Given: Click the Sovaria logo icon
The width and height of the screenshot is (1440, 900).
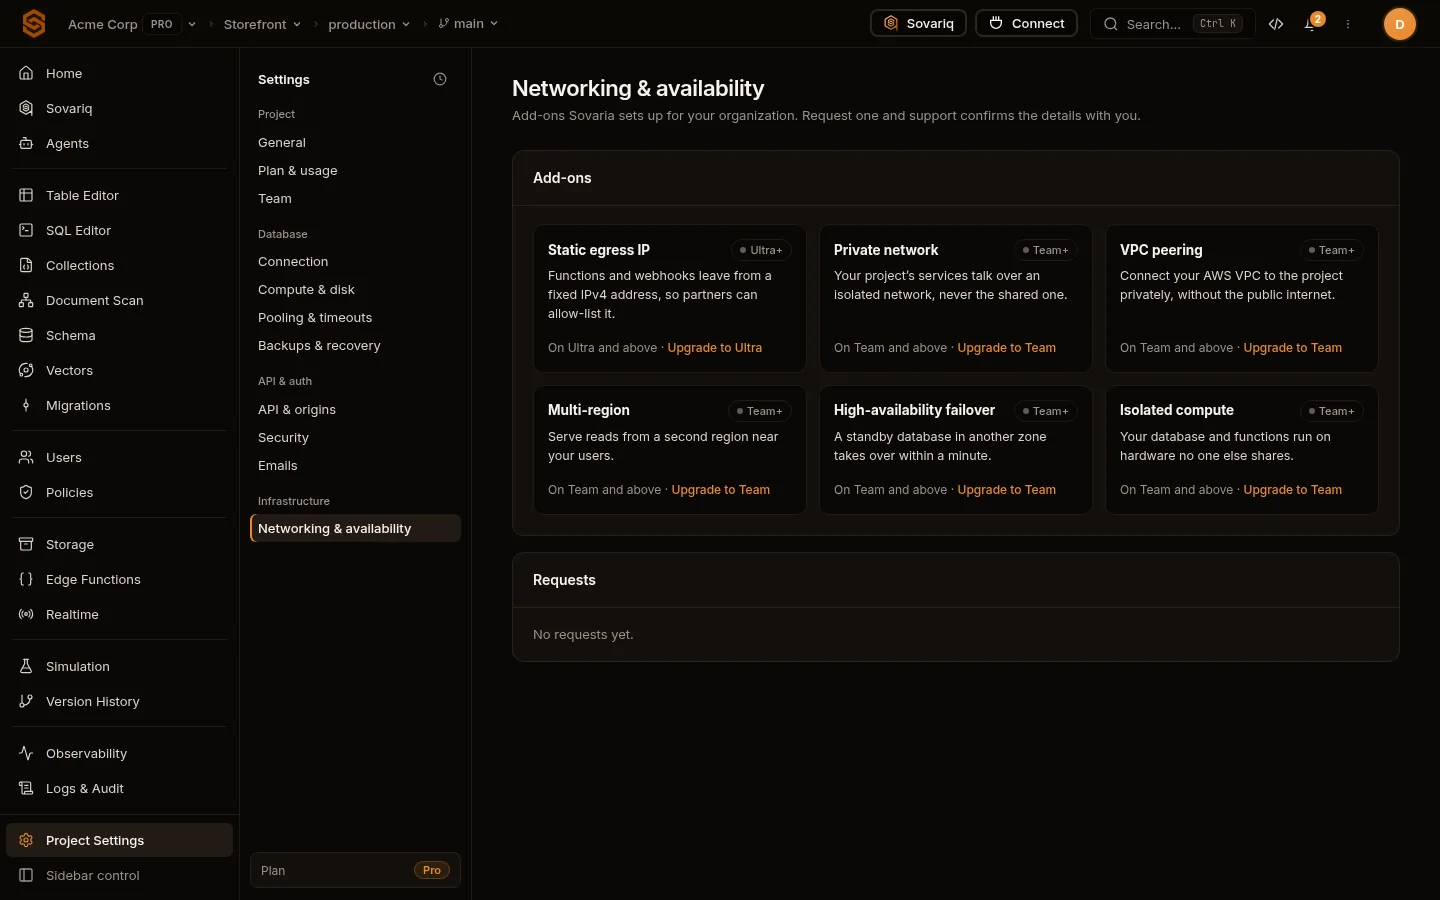Looking at the screenshot, I should coord(34,24).
